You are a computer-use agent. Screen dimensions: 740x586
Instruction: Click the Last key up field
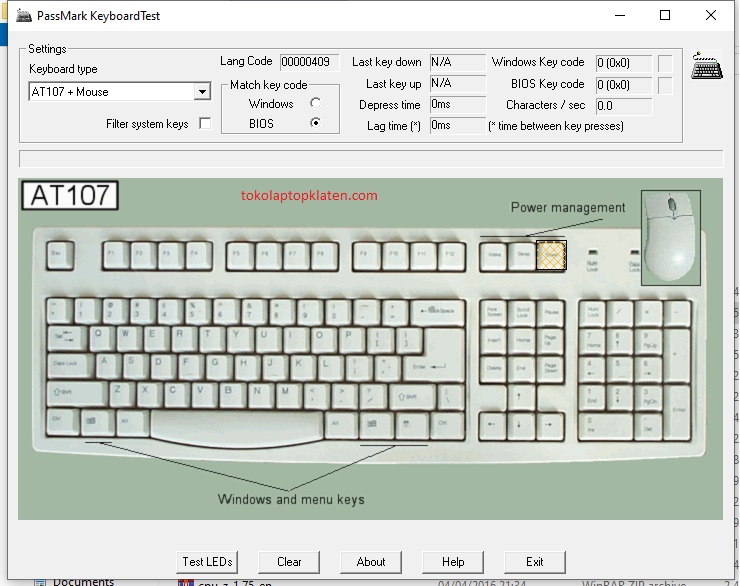tap(457, 84)
